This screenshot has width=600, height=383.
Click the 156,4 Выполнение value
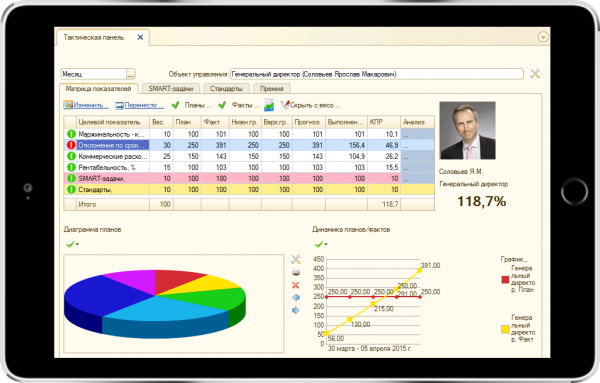[x=357, y=145]
